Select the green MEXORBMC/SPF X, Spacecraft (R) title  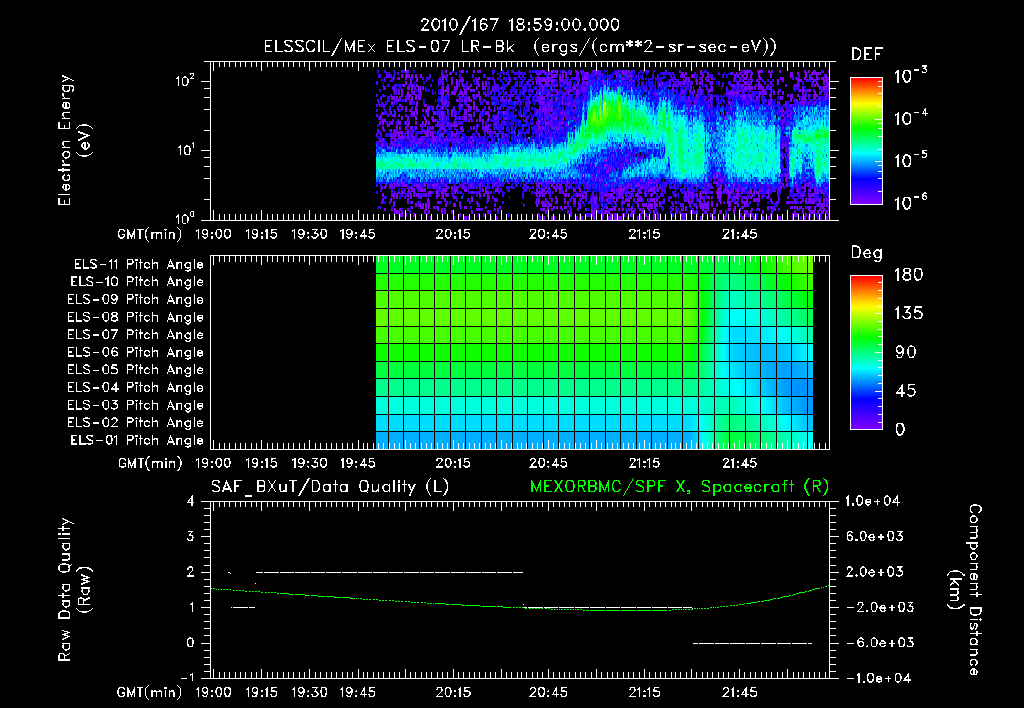(x=679, y=487)
